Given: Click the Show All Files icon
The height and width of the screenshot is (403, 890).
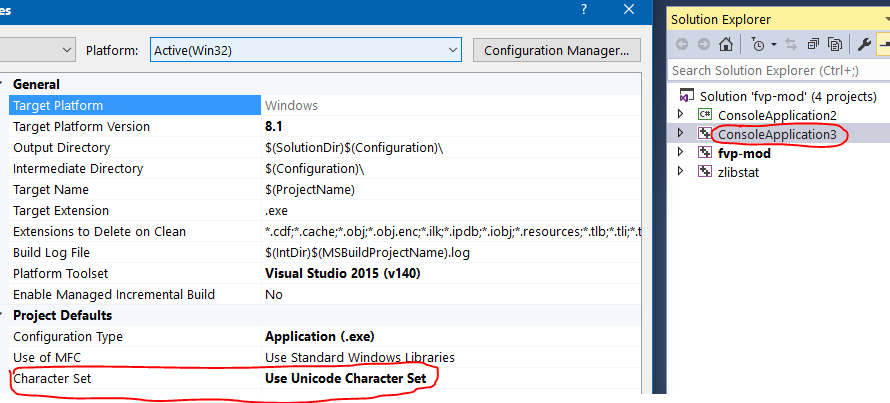Looking at the screenshot, I should [x=835, y=44].
